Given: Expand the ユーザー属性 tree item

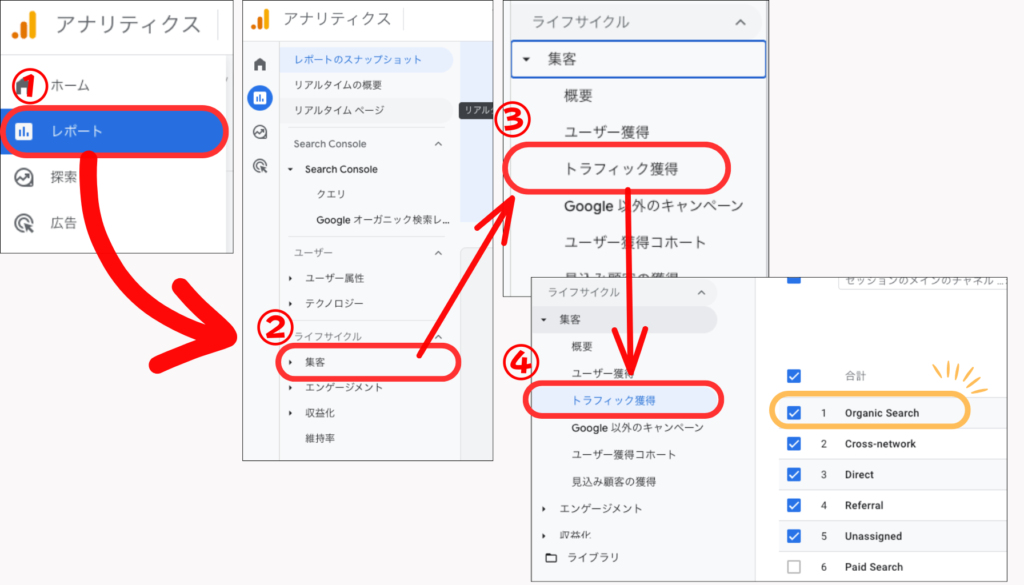Looking at the screenshot, I should (291, 278).
